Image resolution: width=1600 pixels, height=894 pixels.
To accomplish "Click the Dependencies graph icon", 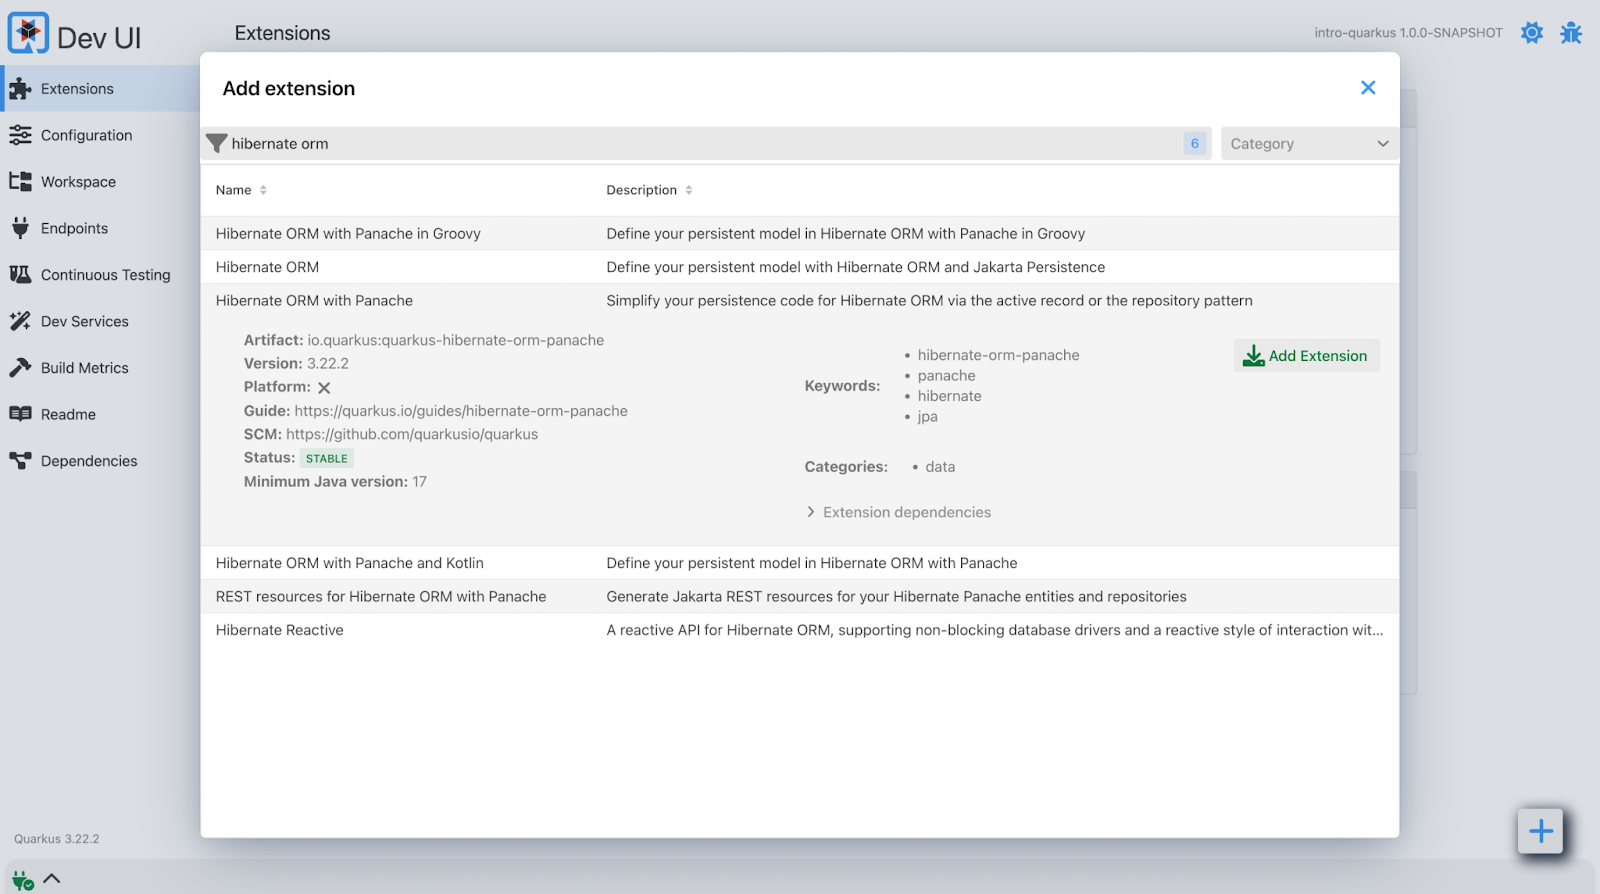I will [x=20, y=461].
